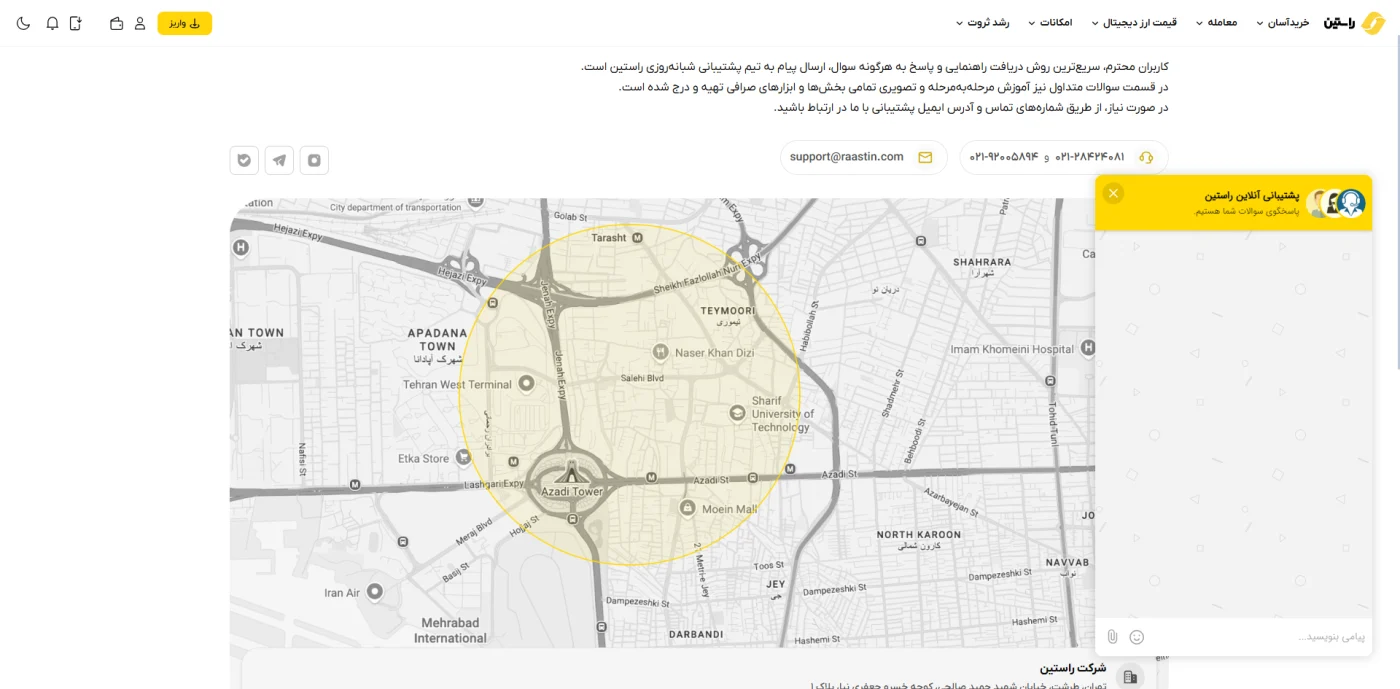Screen dimensions: 1400x689
Task: Click the TEYMOORI label on map
Action: pos(727,311)
